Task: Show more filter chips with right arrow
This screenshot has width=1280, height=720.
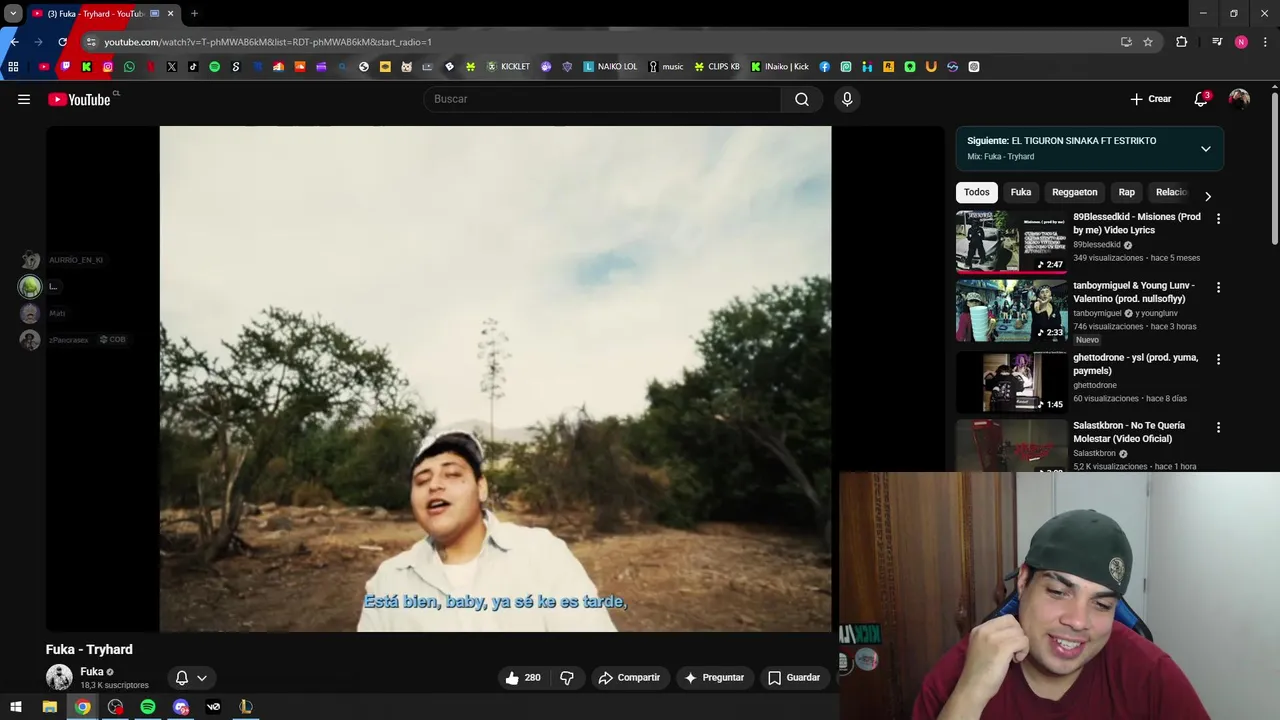Action: (x=1208, y=196)
